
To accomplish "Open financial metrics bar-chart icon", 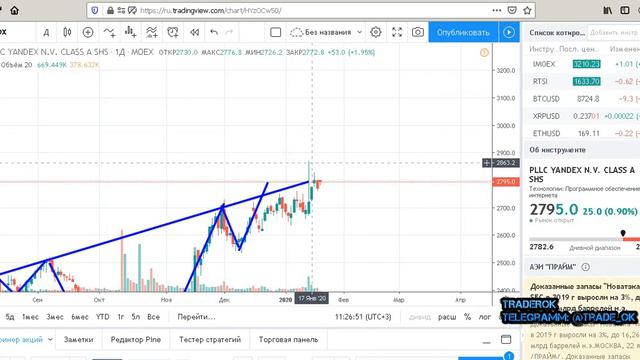I will tap(130, 32).
